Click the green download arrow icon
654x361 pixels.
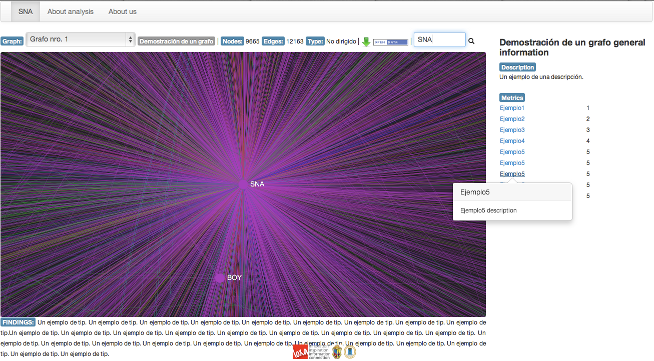point(366,42)
